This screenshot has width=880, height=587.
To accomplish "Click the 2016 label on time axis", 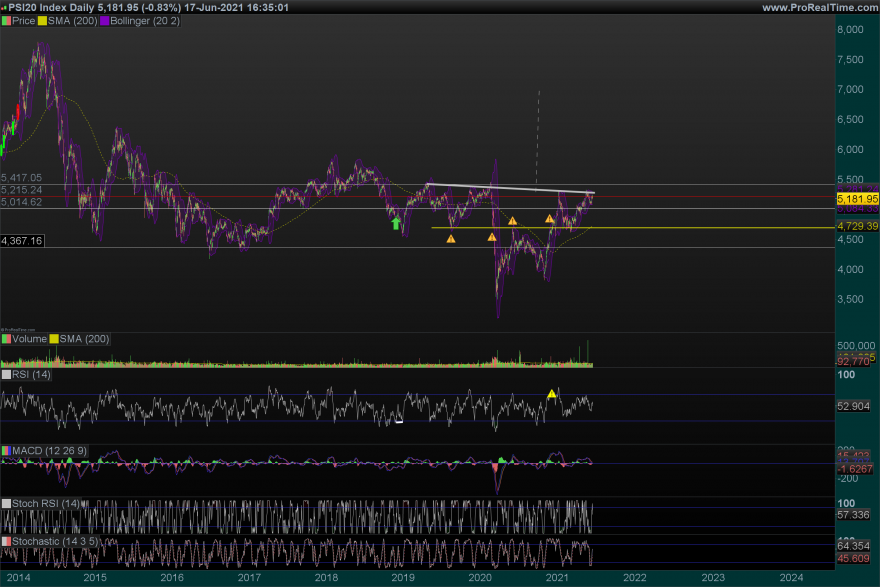I will (x=171, y=577).
